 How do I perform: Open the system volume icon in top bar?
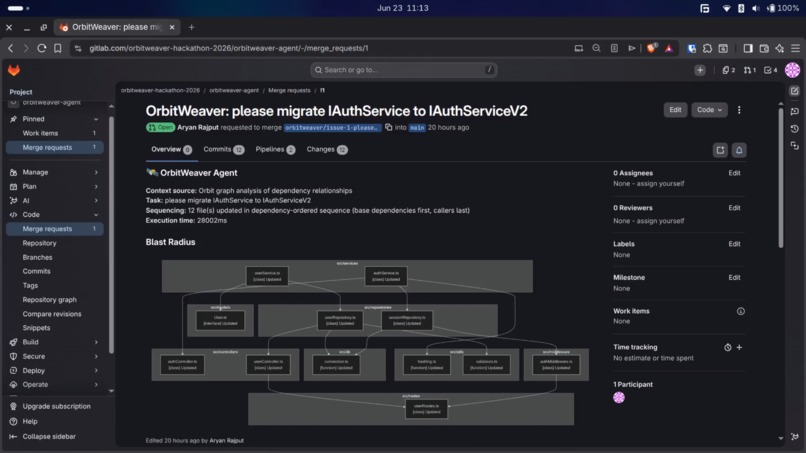(756, 8)
